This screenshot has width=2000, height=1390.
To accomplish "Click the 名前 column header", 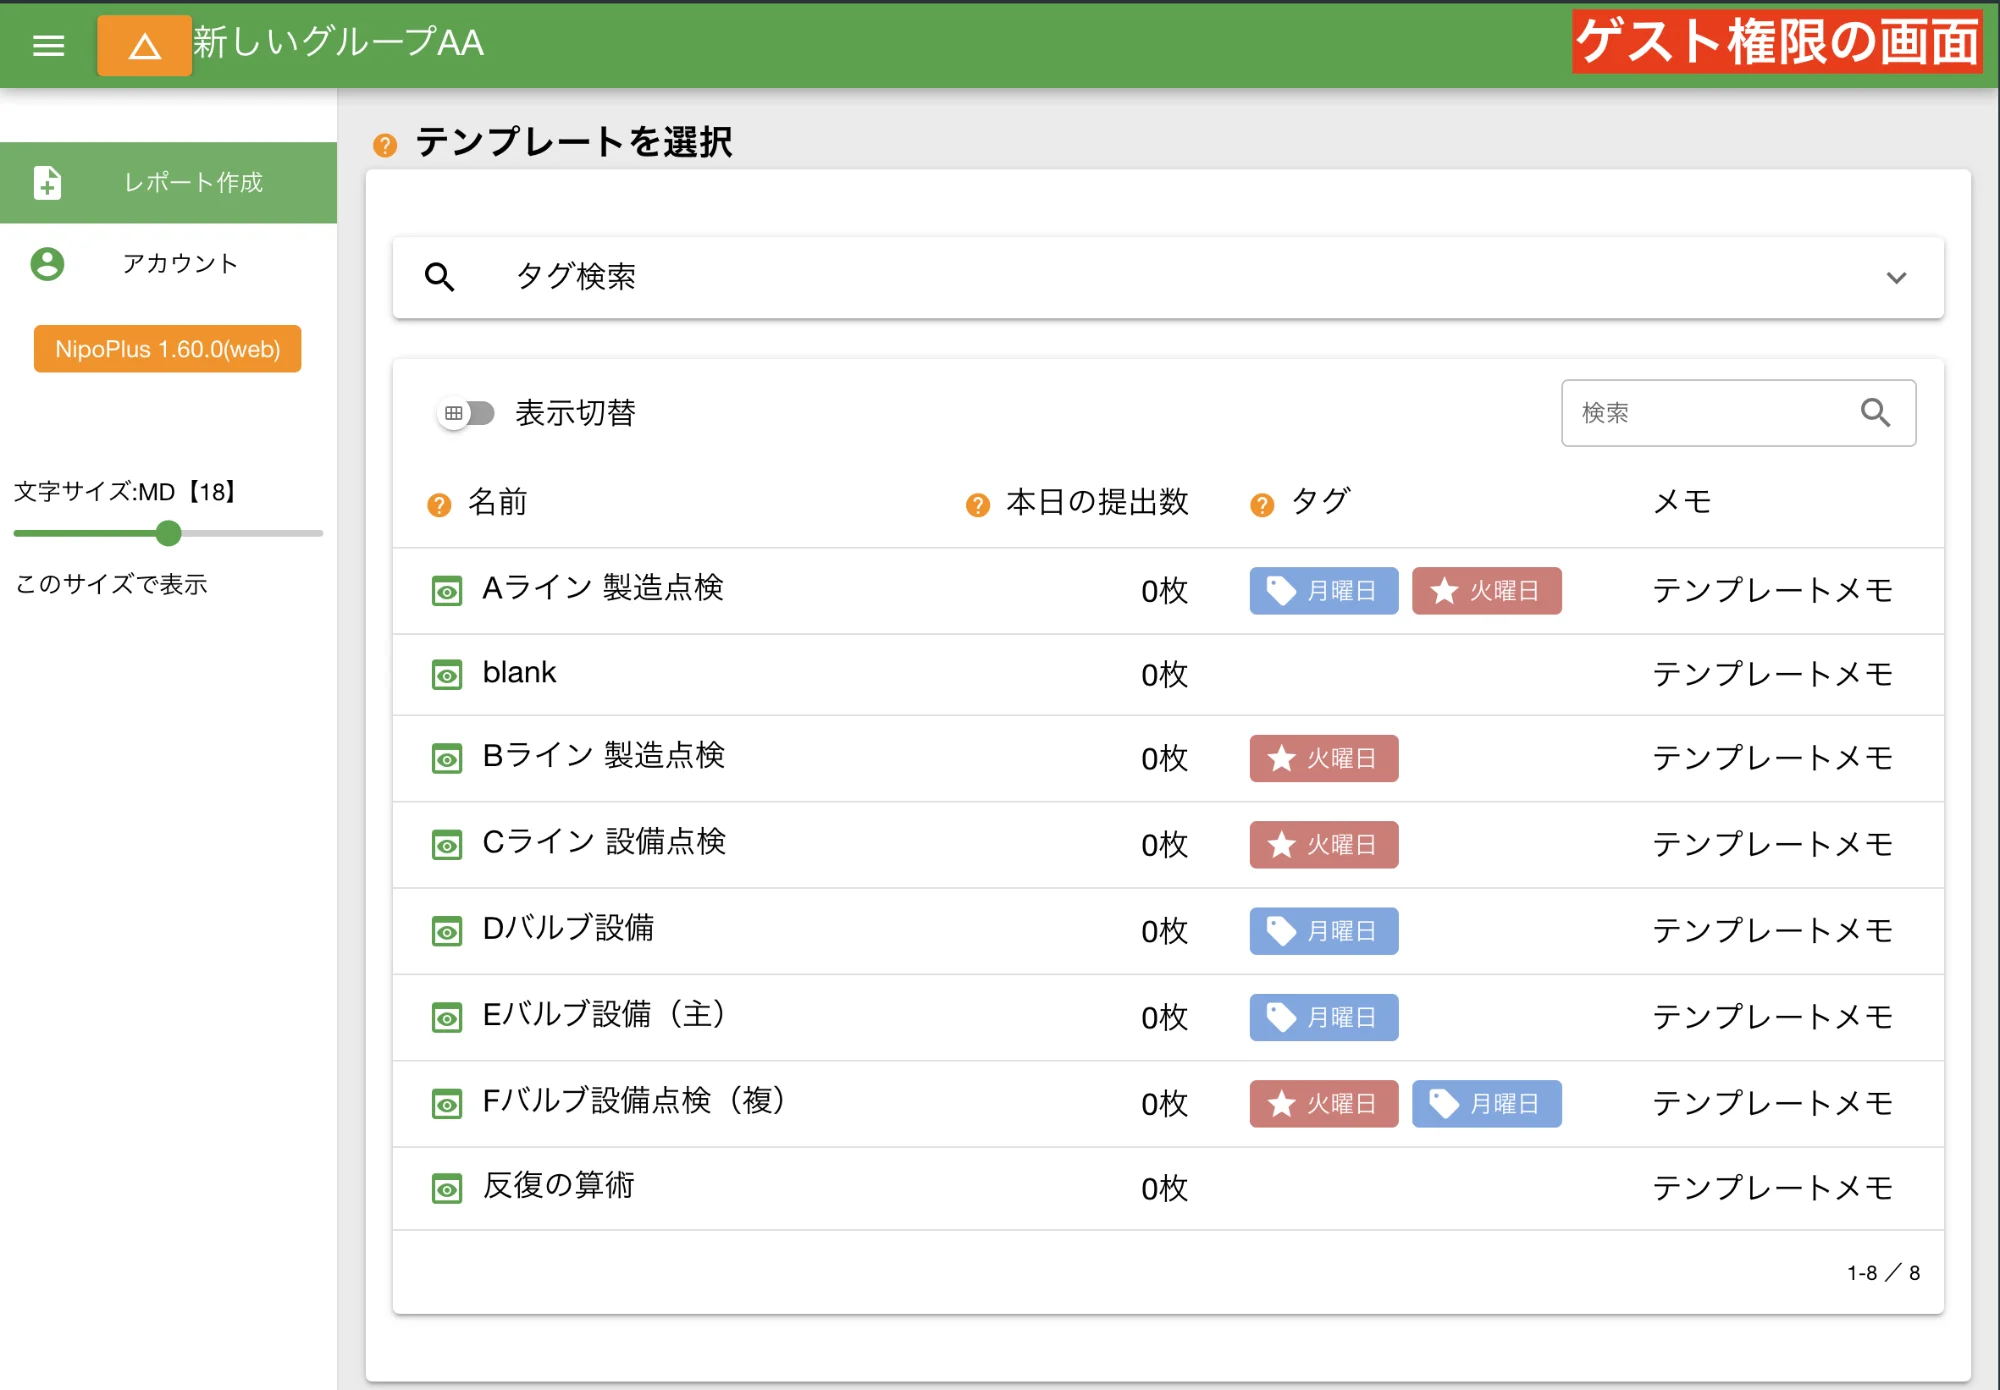I will (x=497, y=502).
